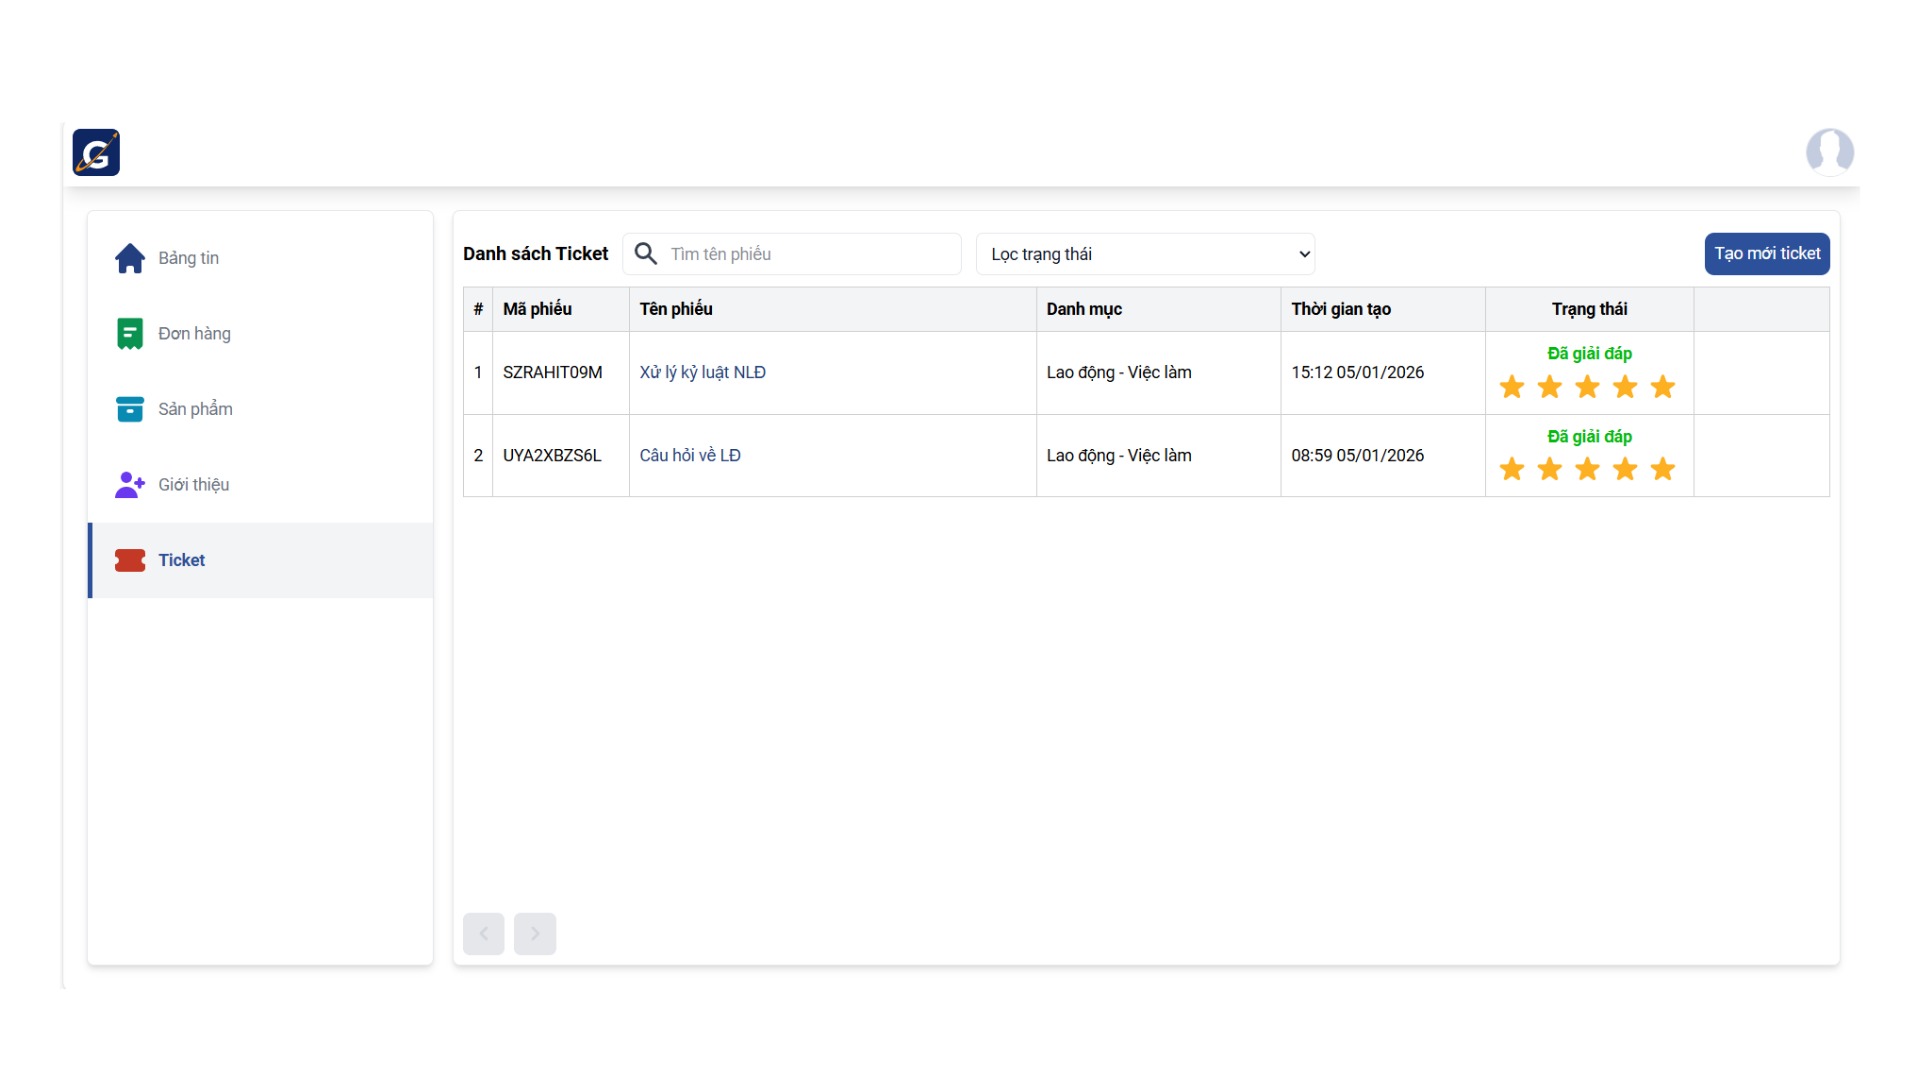Open the user avatar profile menu

click(x=1829, y=152)
